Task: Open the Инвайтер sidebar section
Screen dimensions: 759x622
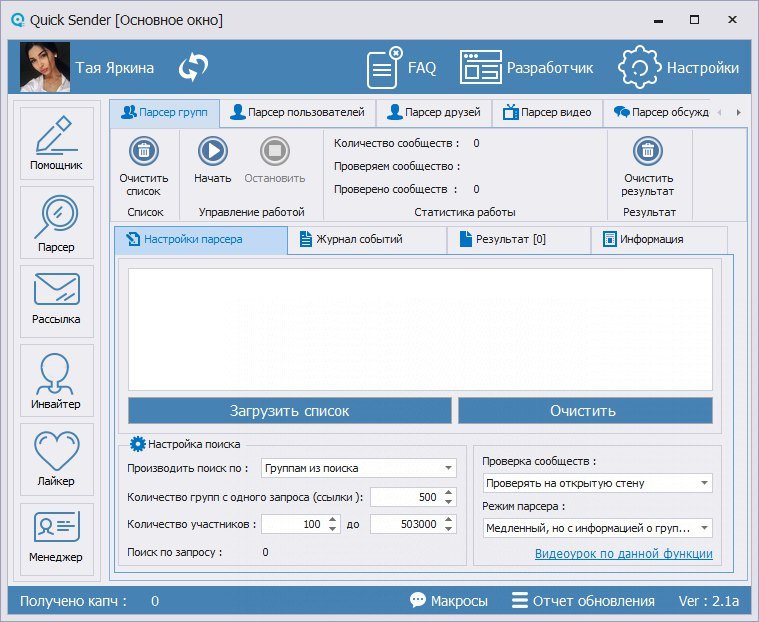Action: click(x=56, y=381)
